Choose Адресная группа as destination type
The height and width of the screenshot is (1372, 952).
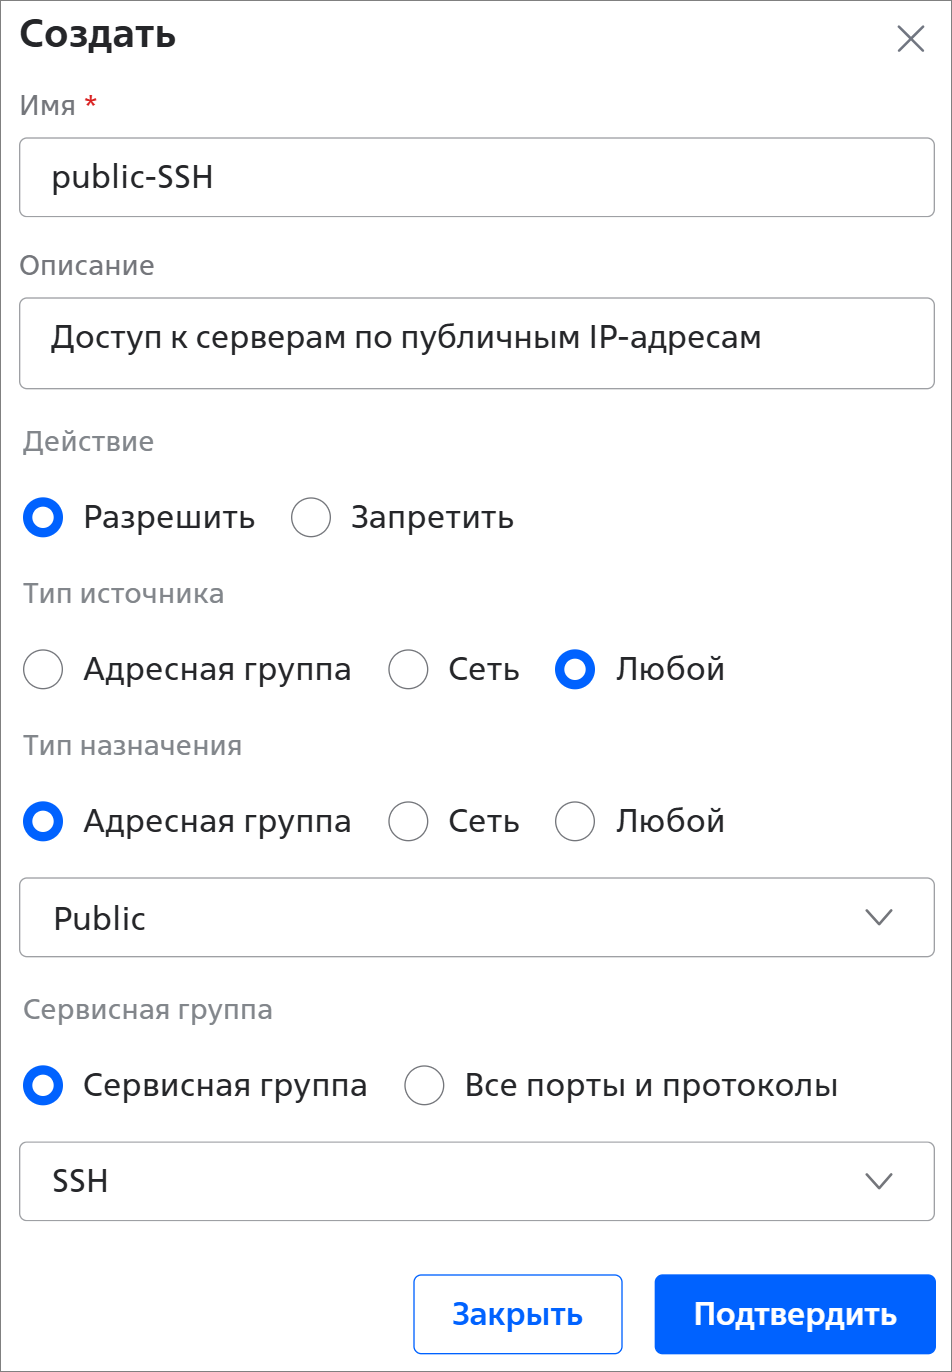pyautogui.click(x=43, y=821)
